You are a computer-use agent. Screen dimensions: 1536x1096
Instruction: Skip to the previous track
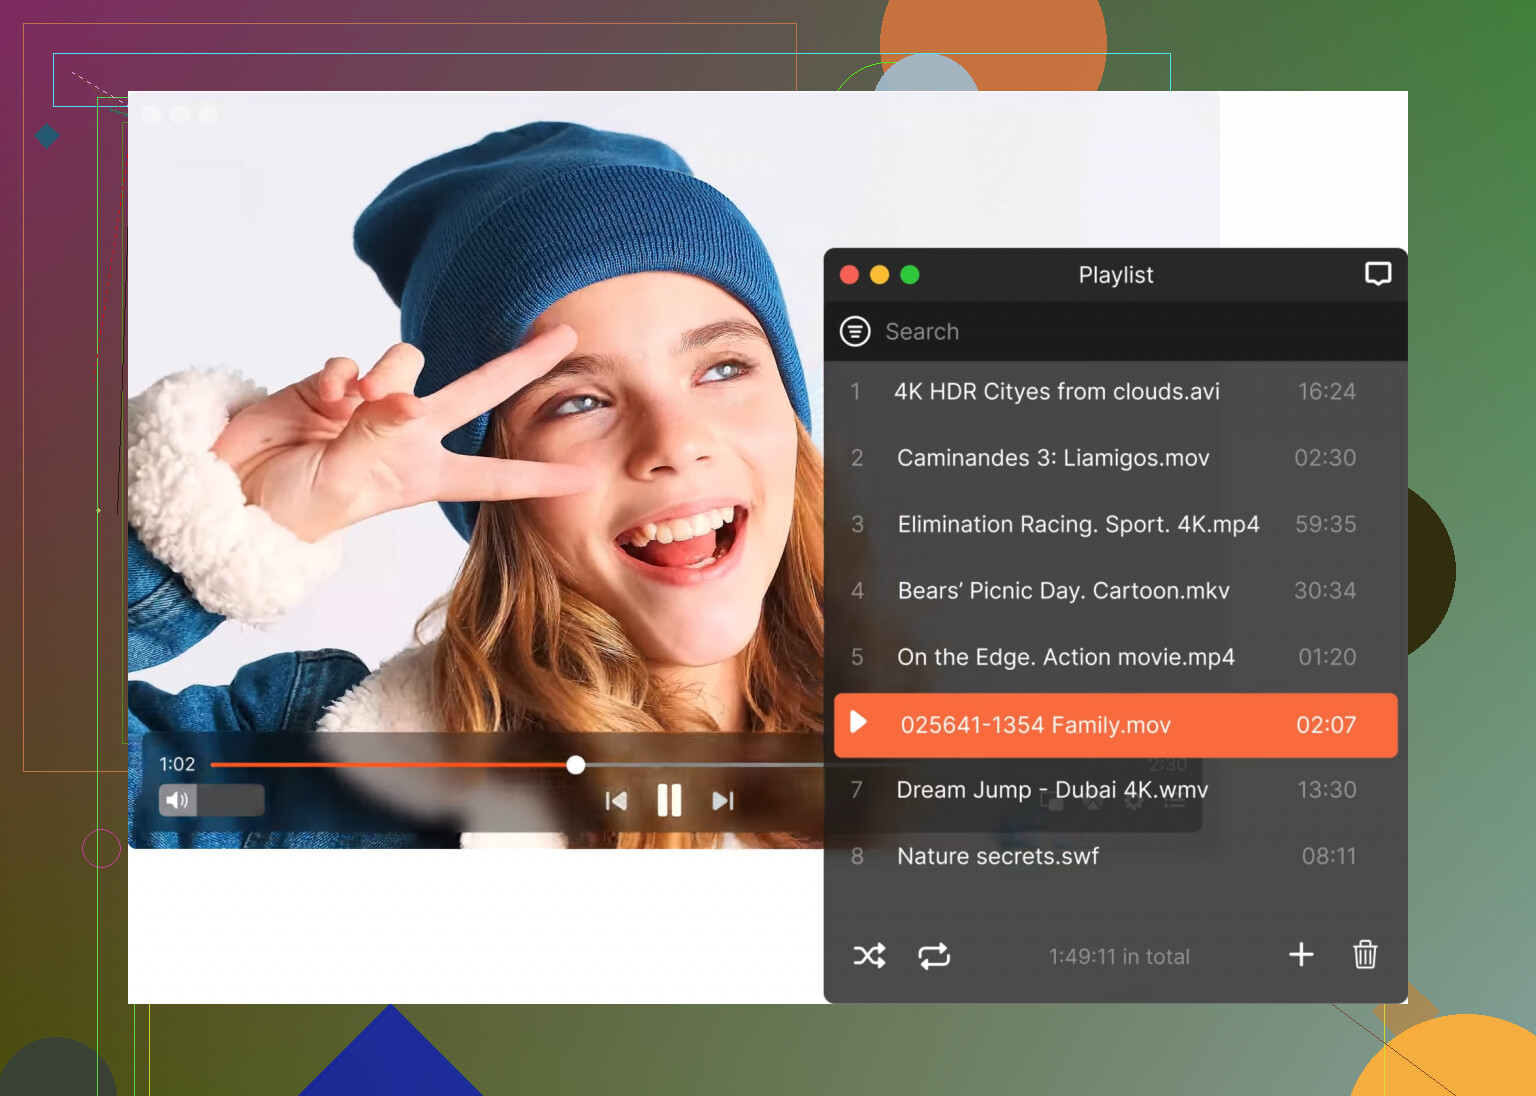tap(616, 800)
